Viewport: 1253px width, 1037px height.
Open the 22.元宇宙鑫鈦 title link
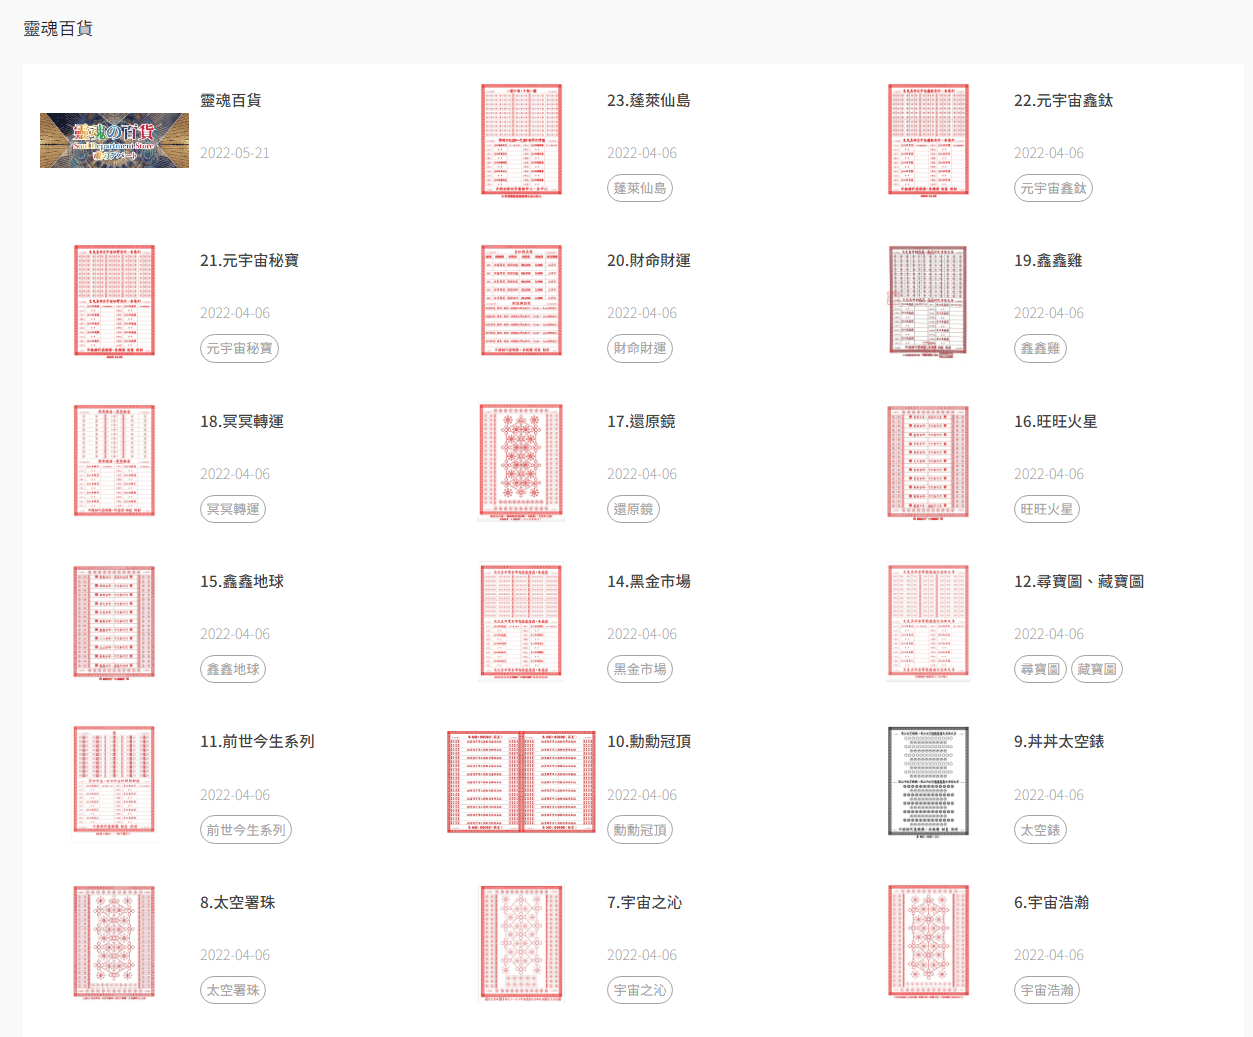pos(1063,100)
